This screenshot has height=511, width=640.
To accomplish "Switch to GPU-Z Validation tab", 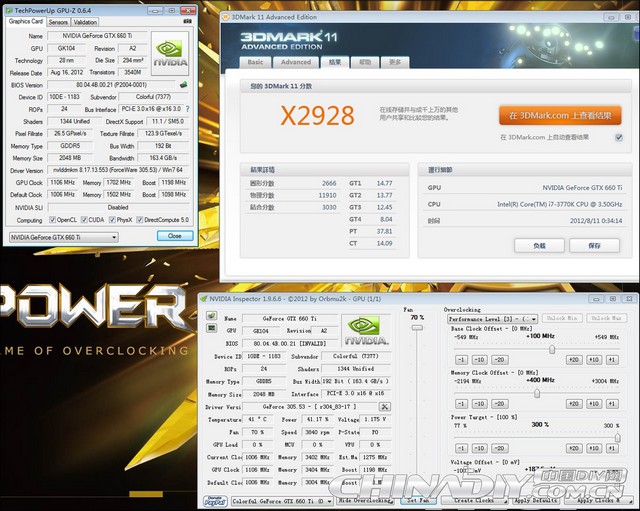I will point(85,22).
